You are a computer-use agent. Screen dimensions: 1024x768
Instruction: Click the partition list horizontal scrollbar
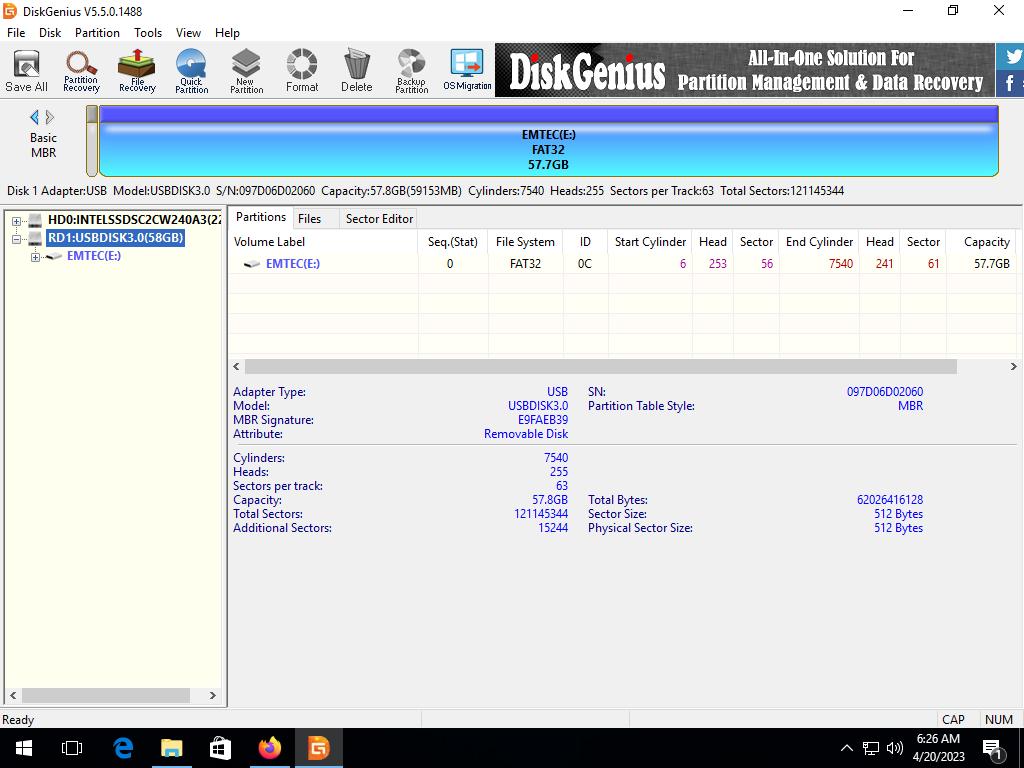(600, 367)
